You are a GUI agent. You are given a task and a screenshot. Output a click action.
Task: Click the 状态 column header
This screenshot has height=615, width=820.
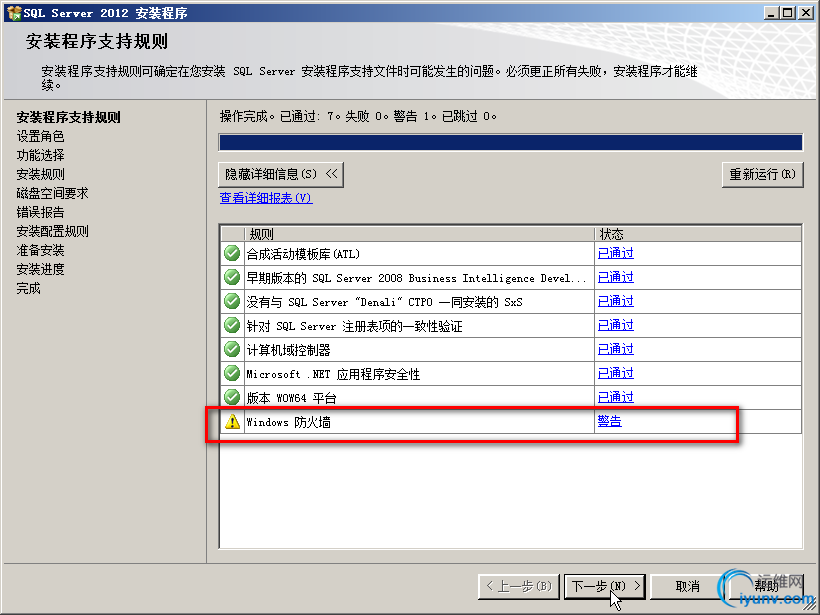click(698, 234)
